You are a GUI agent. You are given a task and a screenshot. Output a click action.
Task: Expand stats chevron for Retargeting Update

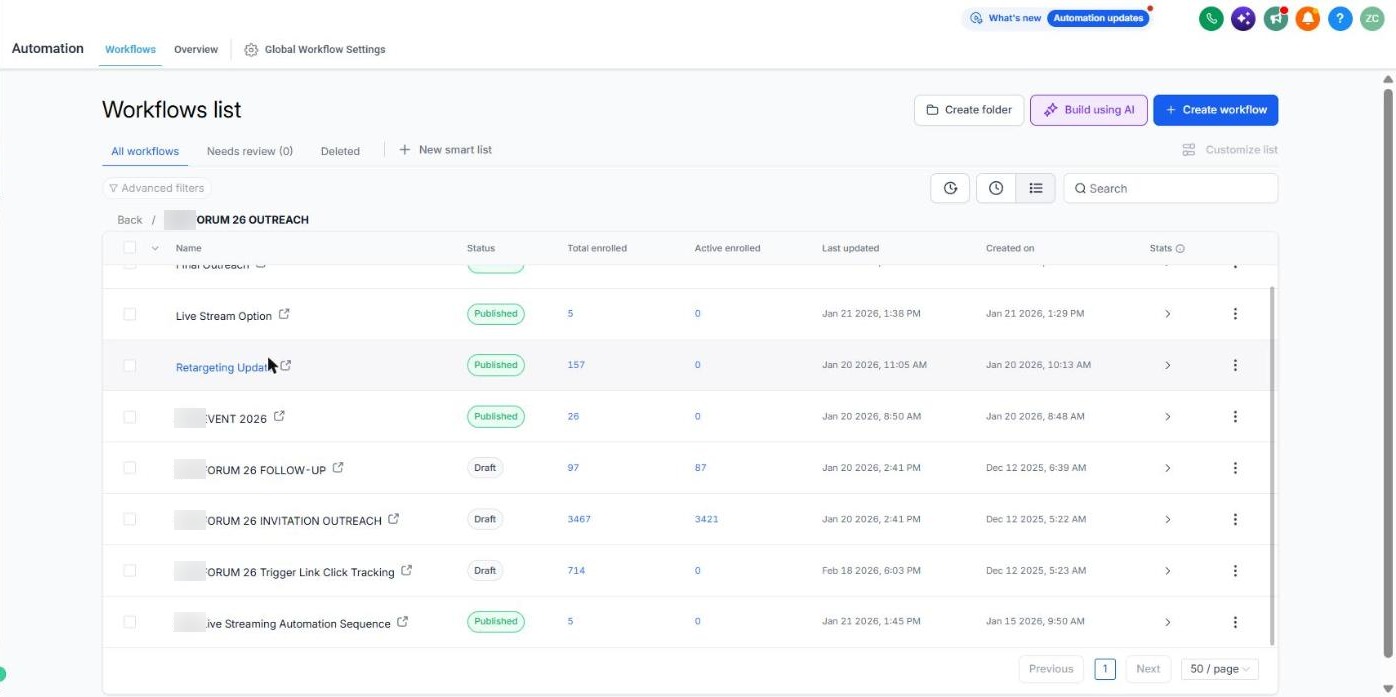tap(1167, 365)
